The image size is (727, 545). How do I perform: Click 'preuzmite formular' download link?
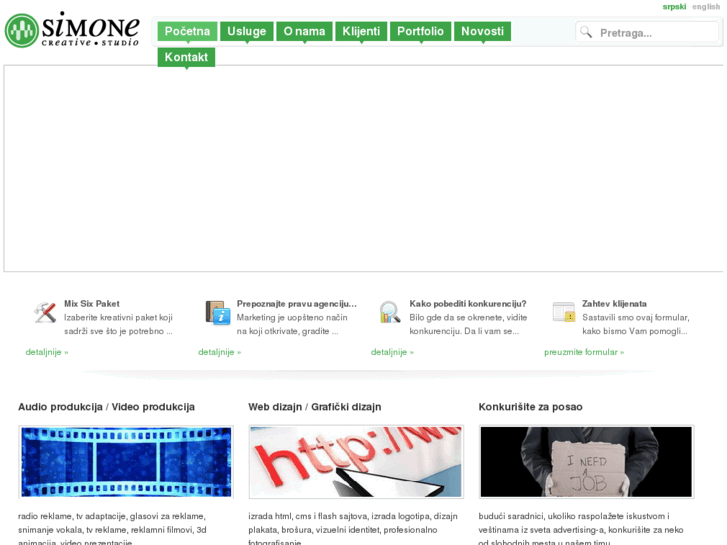tap(583, 352)
